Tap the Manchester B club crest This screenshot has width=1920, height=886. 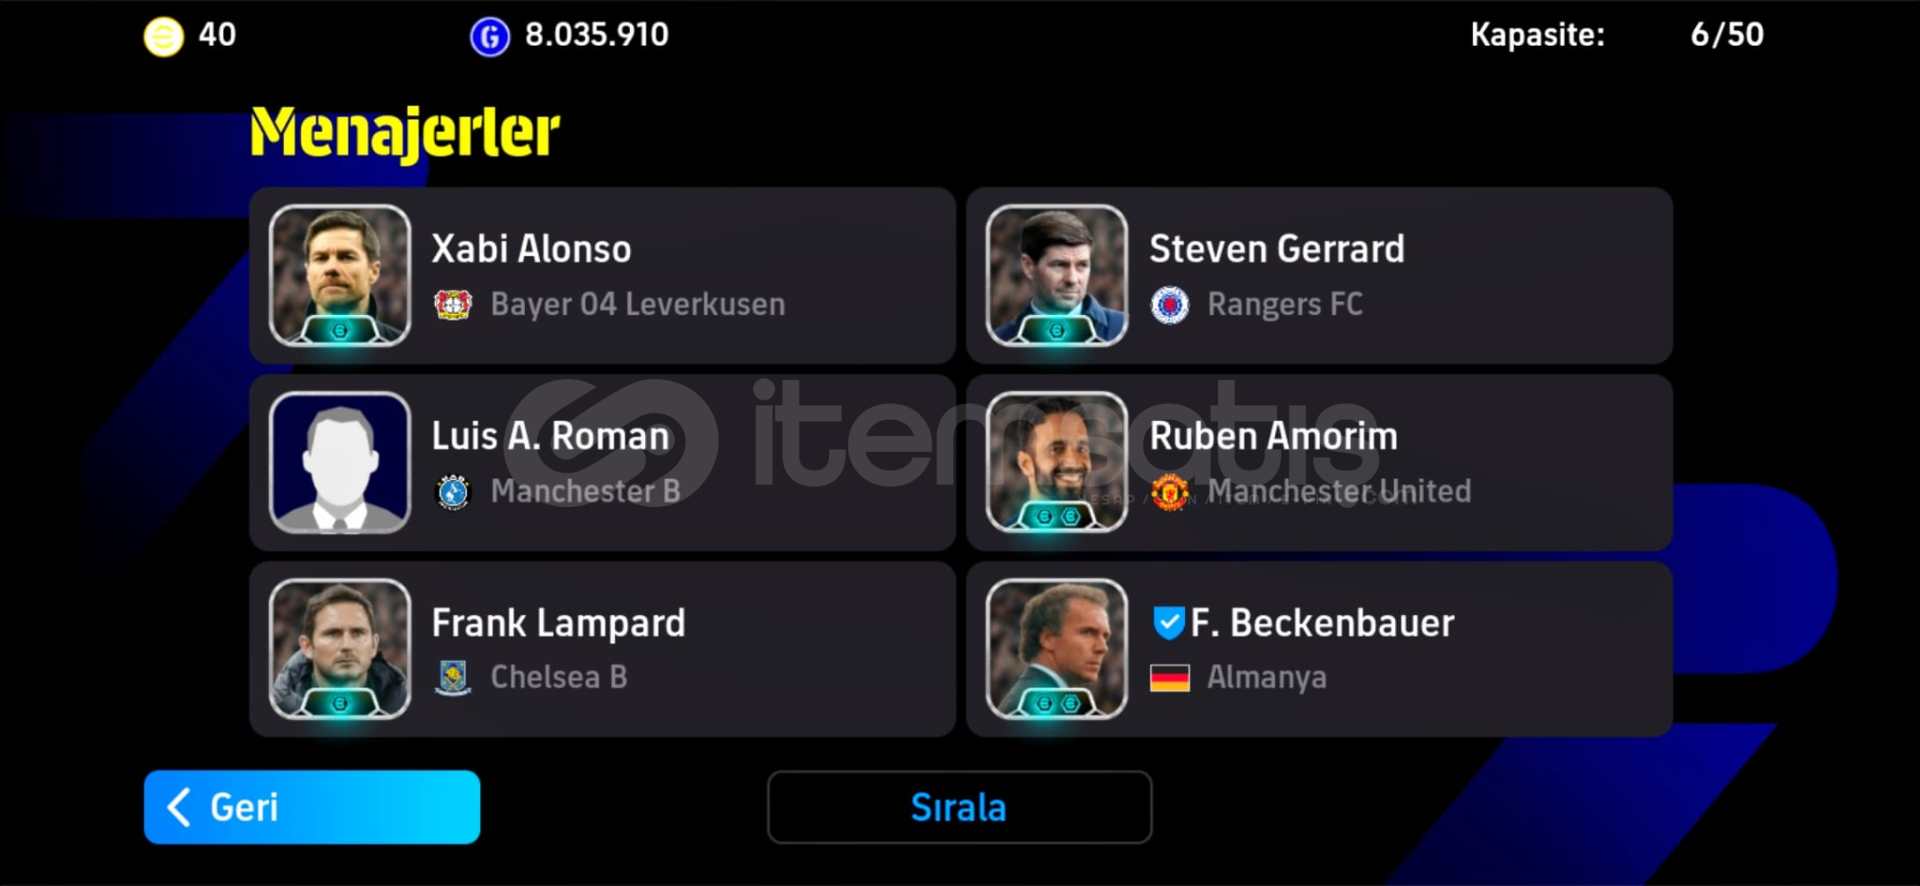453,491
